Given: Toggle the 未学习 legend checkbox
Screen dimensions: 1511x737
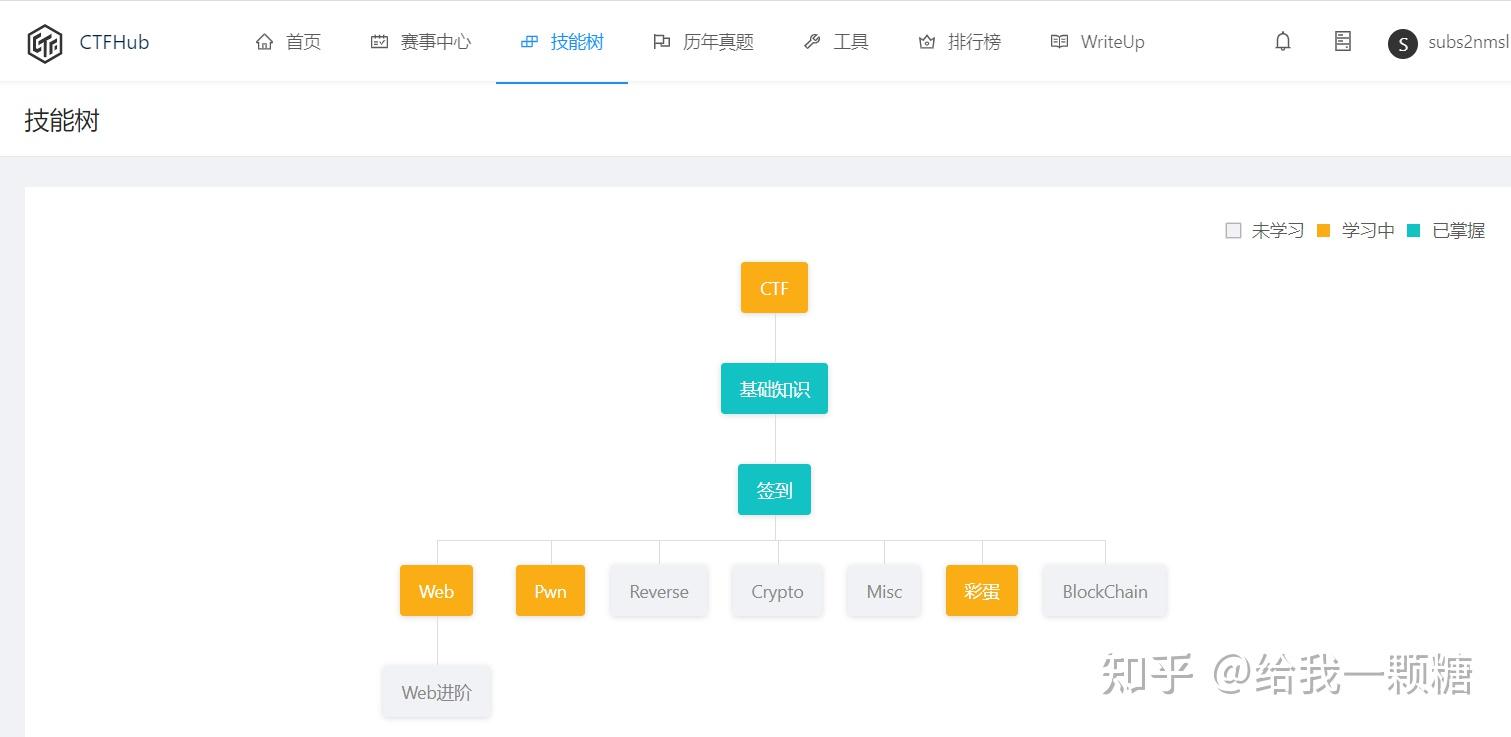Looking at the screenshot, I should point(1233,230).
